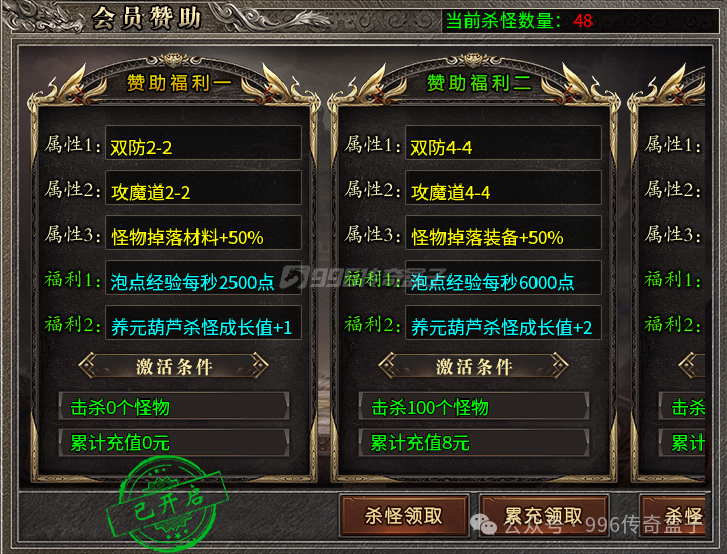
Task: Click the 击杀100个怪物 condition row
Action: [474, 407]
